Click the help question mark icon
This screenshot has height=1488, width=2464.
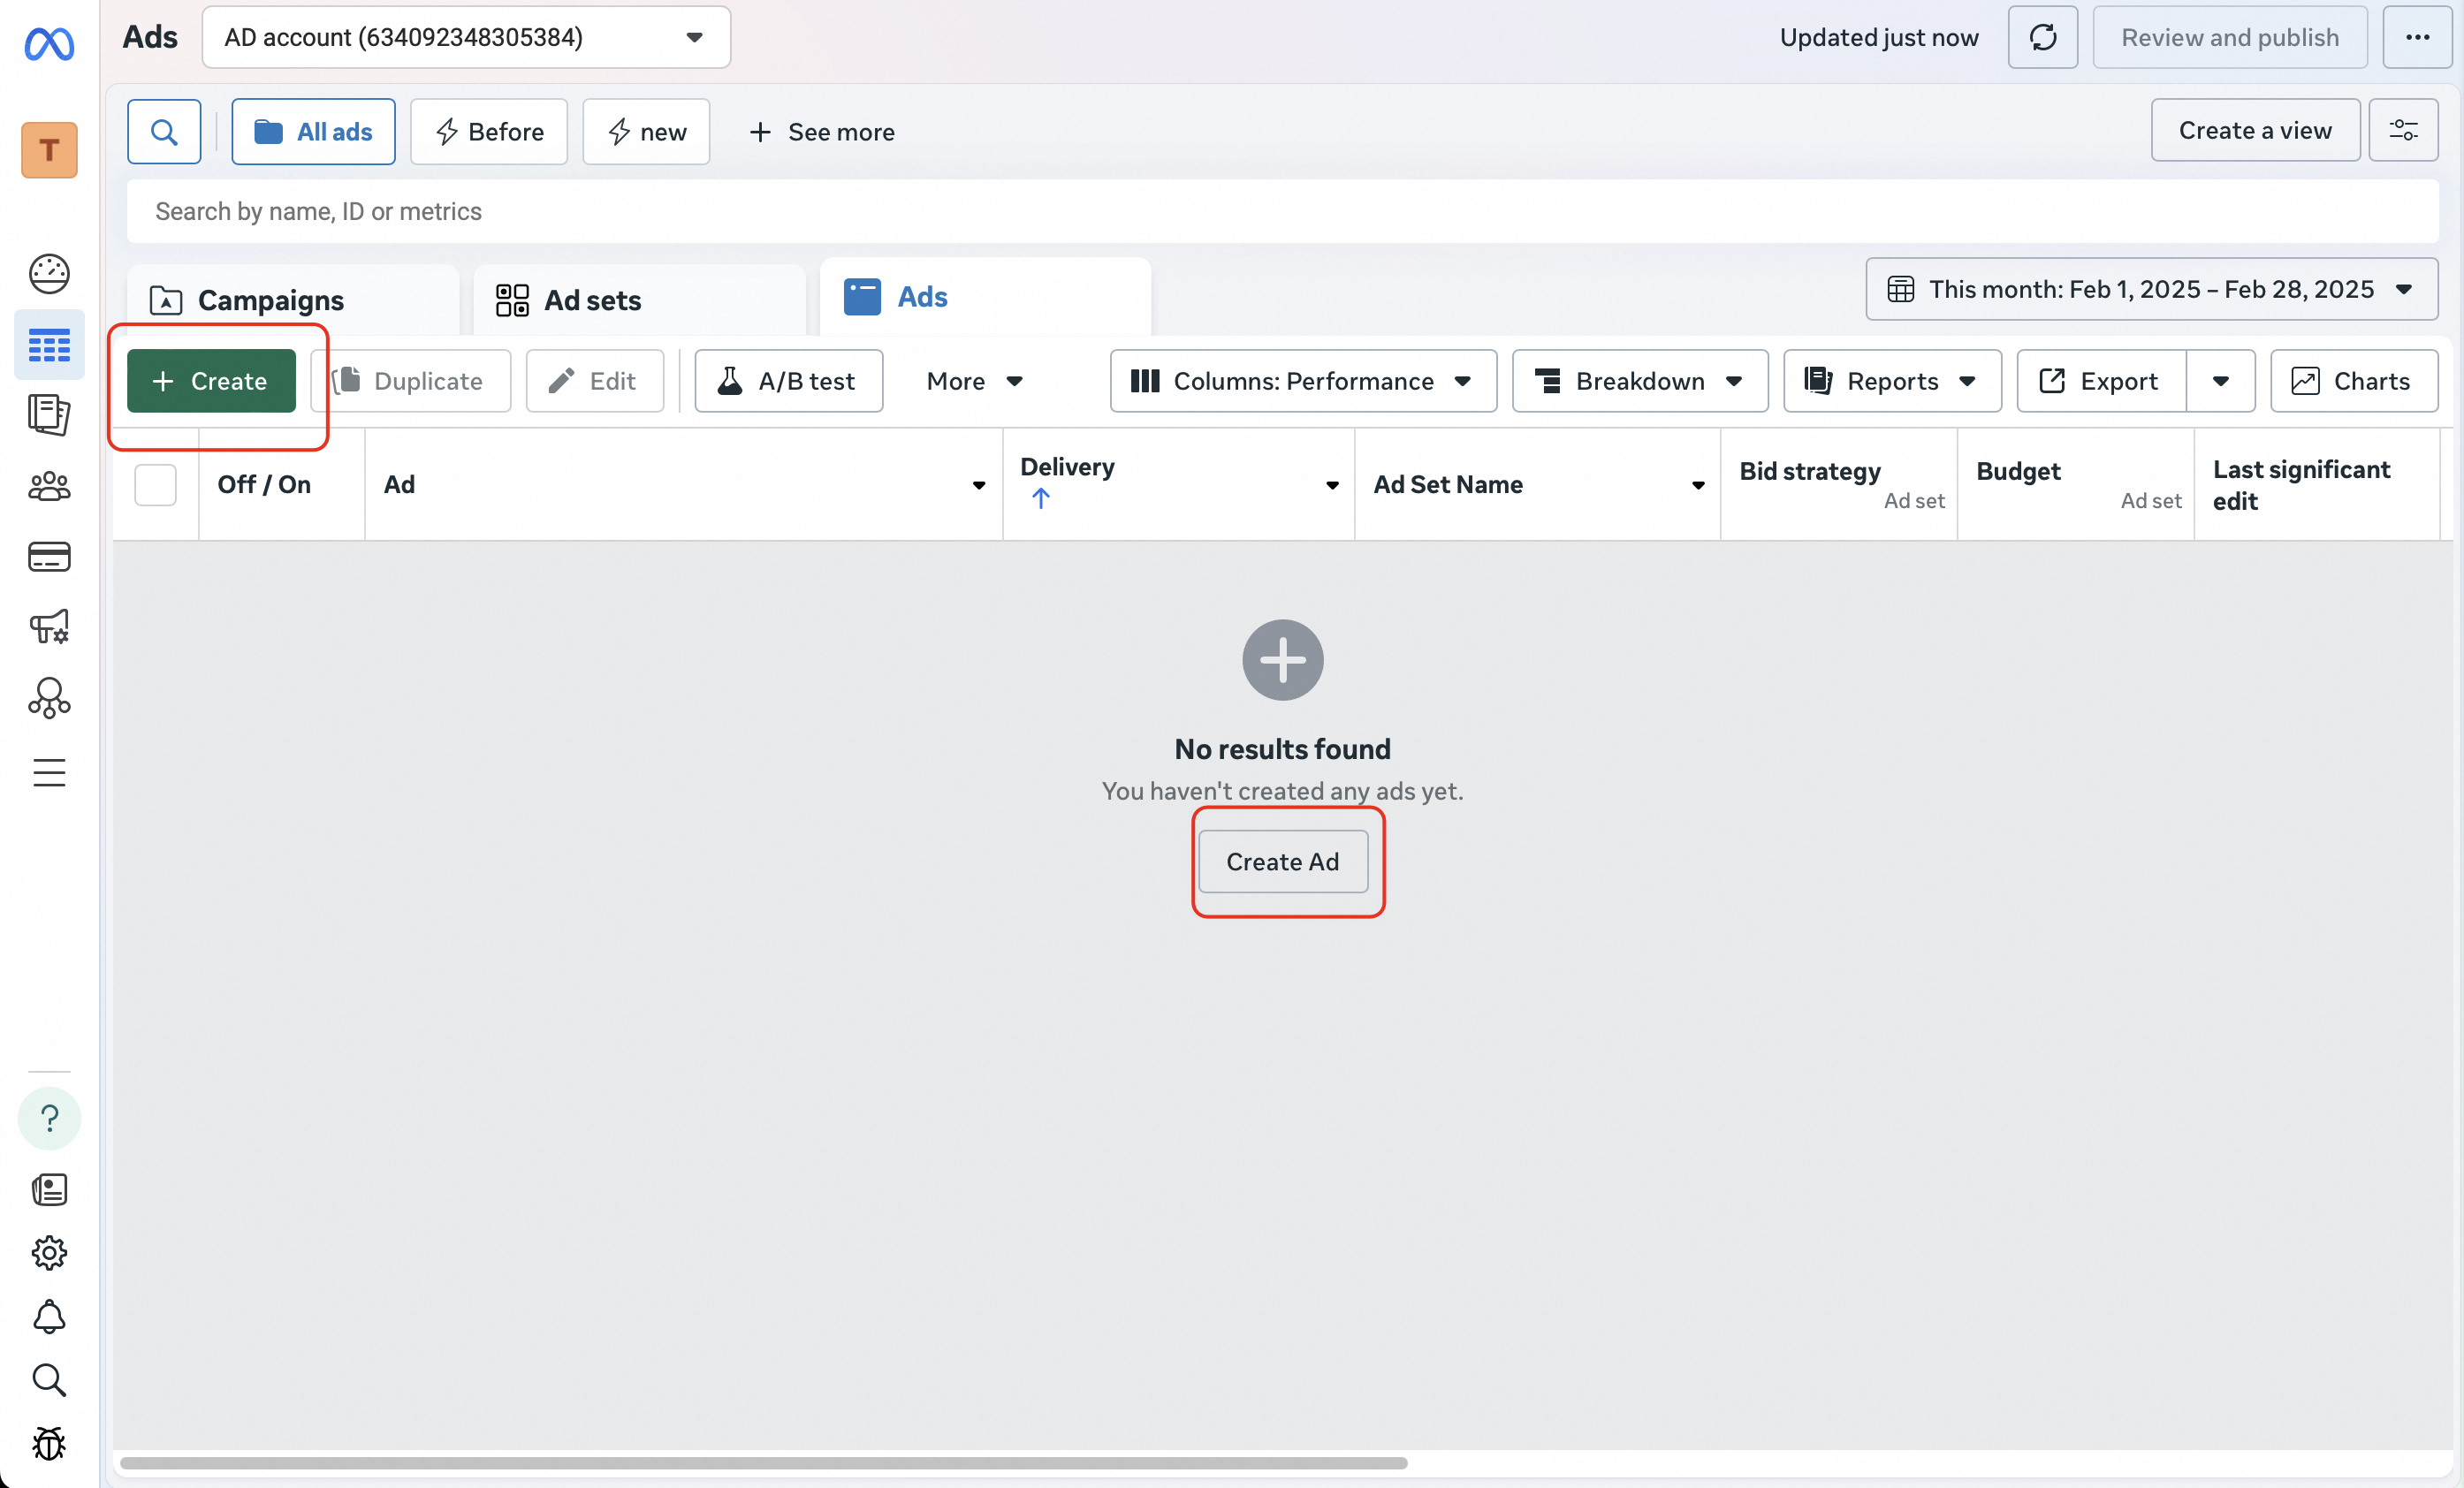click(49, 1118)
